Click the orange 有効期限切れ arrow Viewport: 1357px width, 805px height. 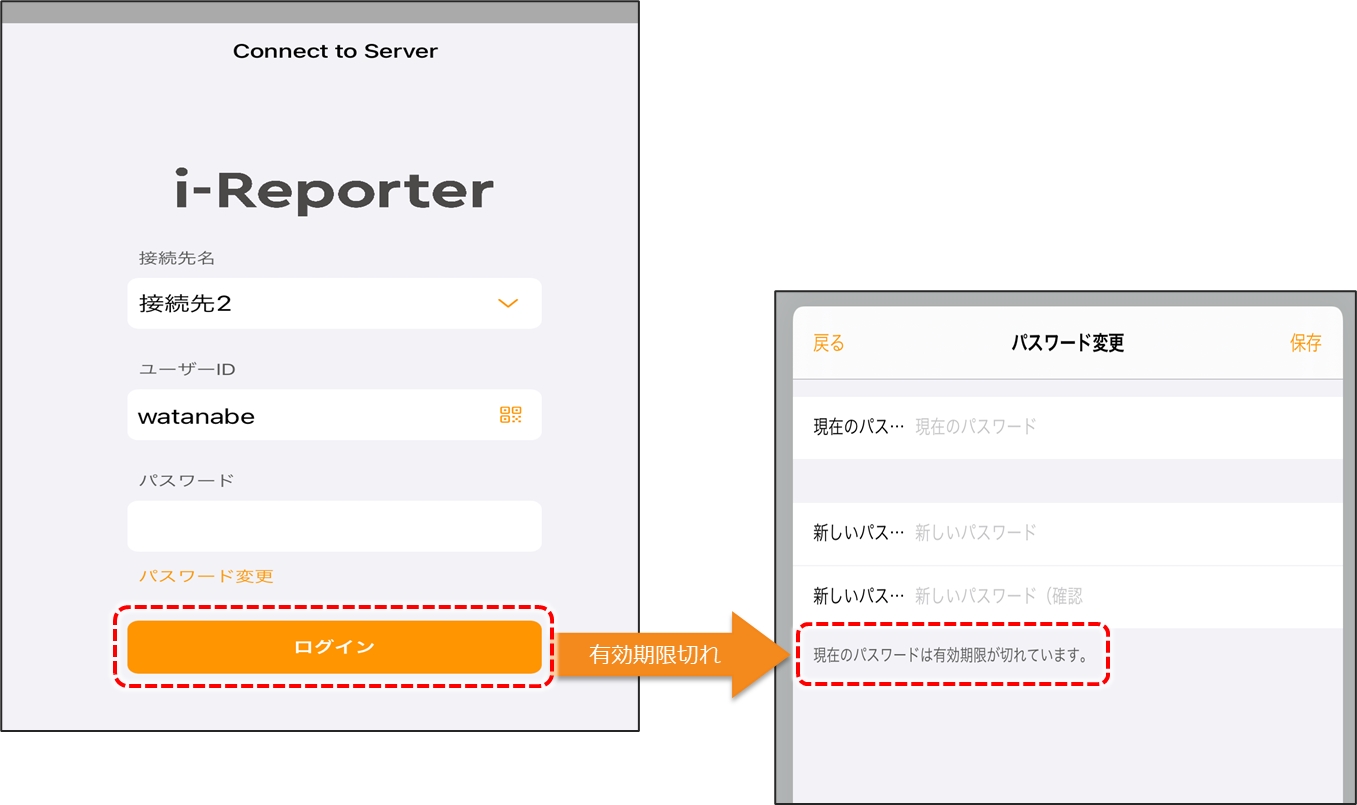(x=660, y=655)
